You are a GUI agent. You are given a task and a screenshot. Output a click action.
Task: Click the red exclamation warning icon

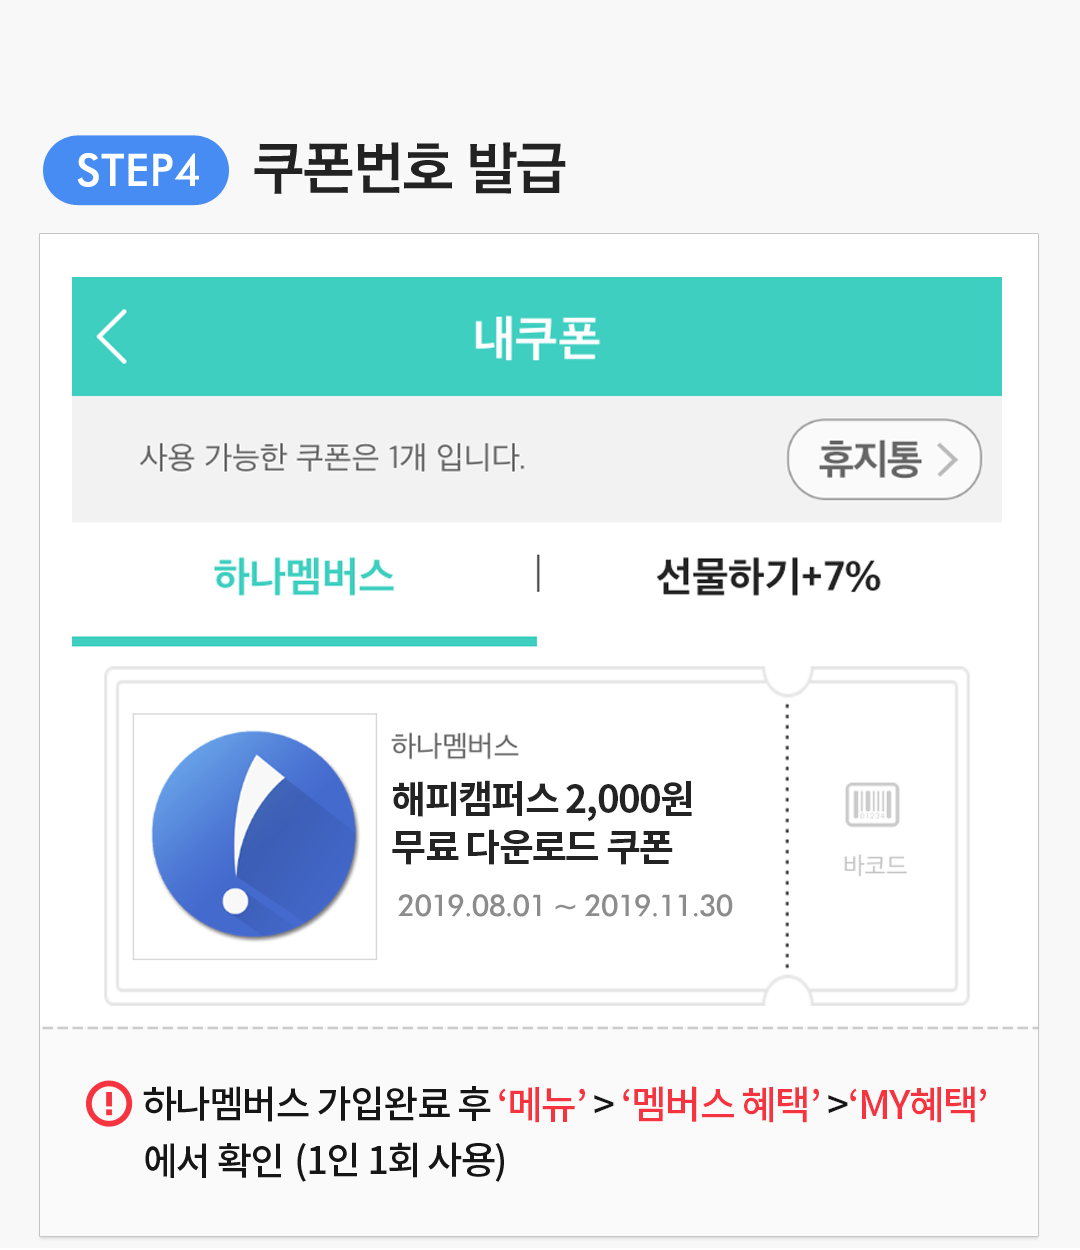(x=109, y=1104)
